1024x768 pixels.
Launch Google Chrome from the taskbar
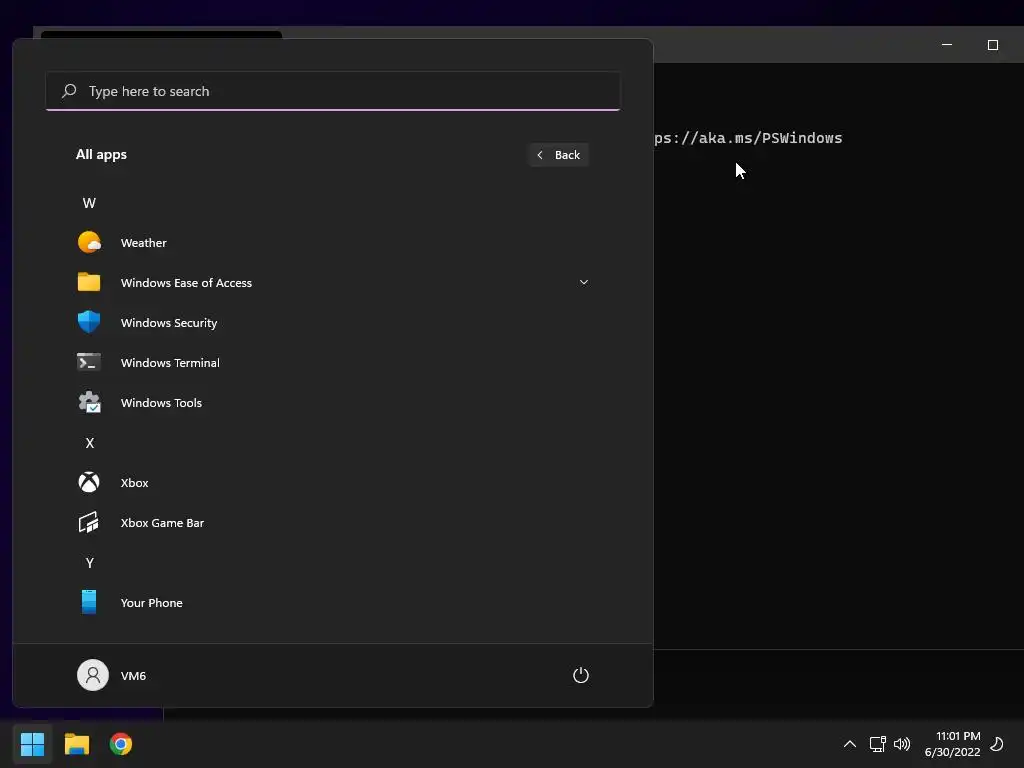121,744
